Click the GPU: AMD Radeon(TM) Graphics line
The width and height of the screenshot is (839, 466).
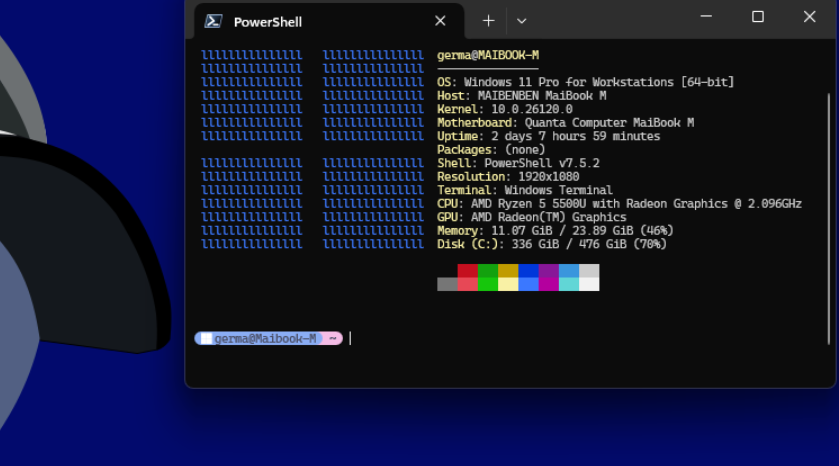tap(532, 217)
